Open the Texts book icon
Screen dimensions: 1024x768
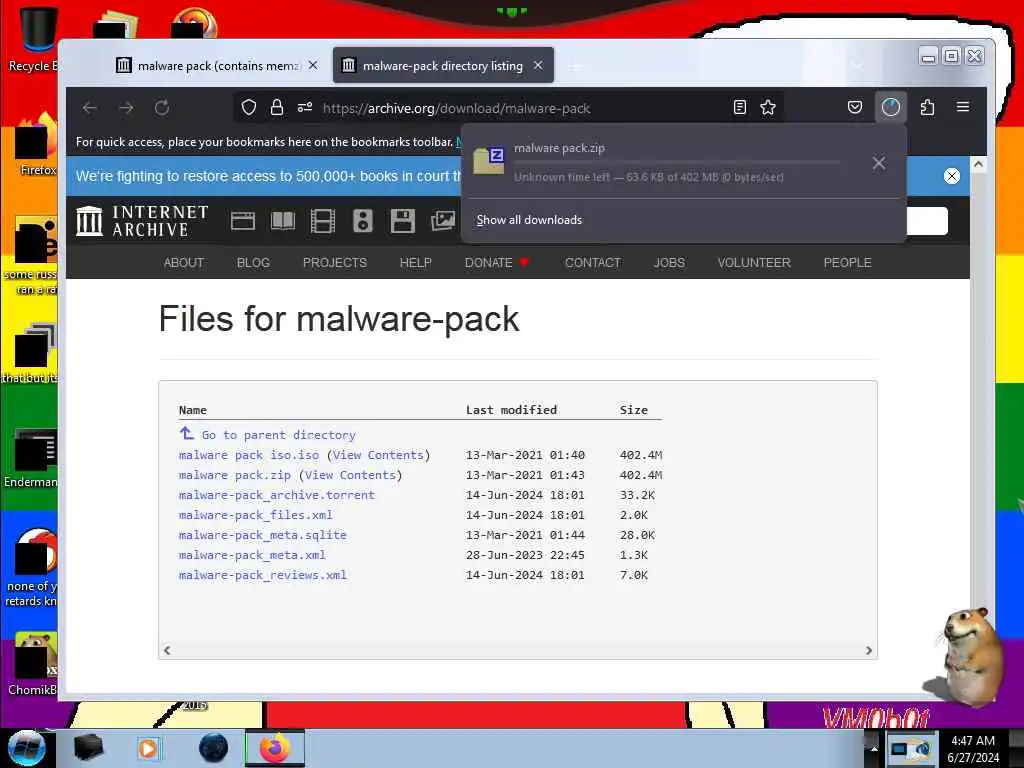283,221
